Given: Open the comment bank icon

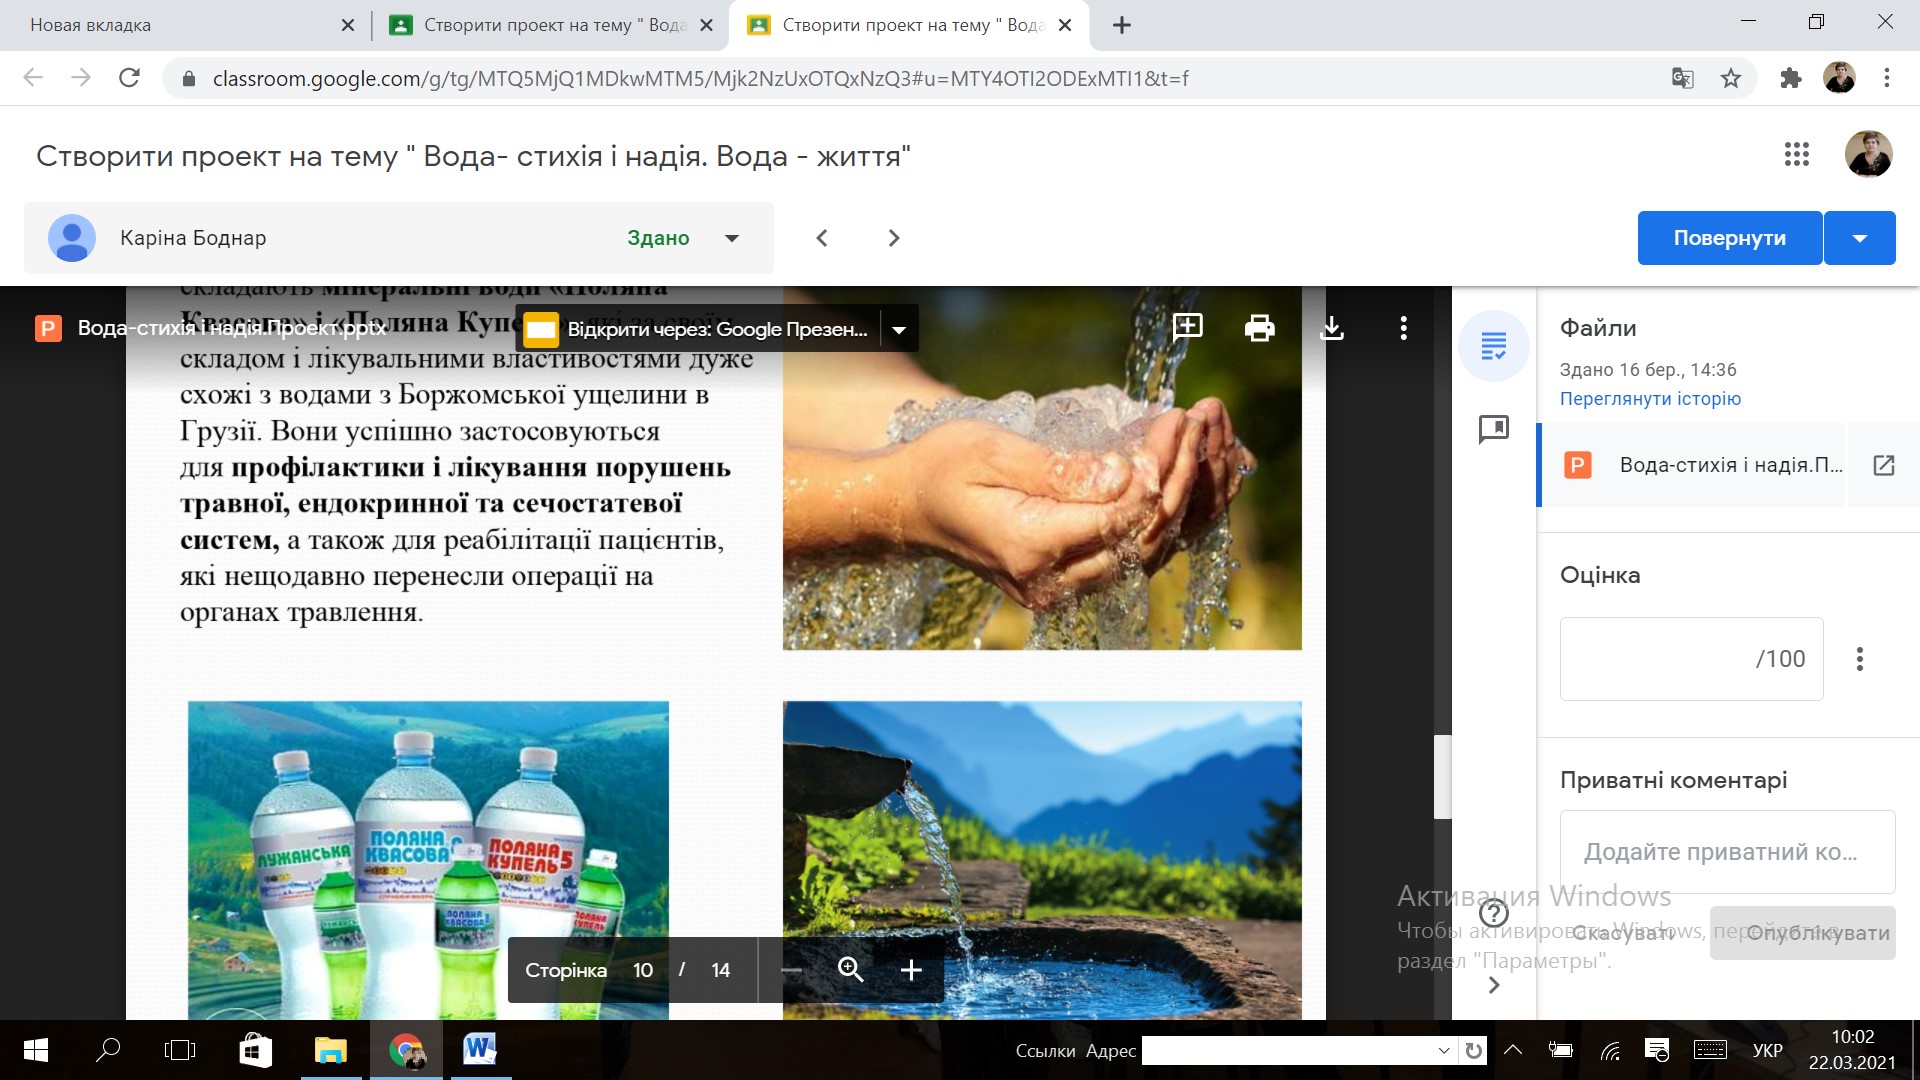Looking at the screenshot, I should (x=1494, y=430).
